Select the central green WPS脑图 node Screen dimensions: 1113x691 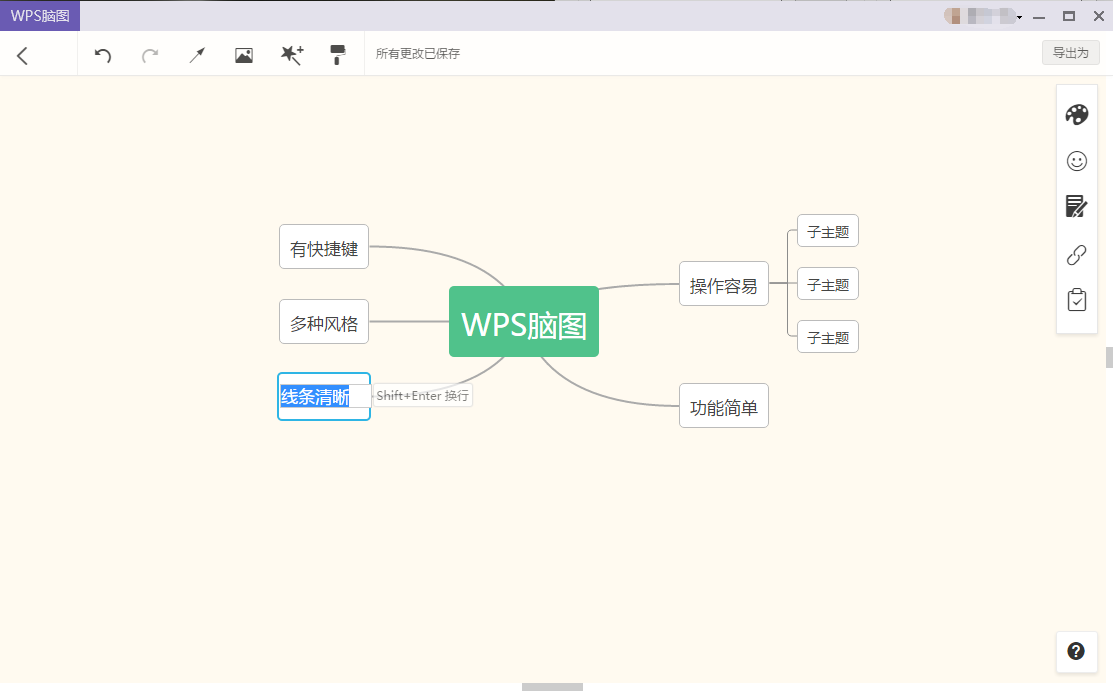point(524,322)
